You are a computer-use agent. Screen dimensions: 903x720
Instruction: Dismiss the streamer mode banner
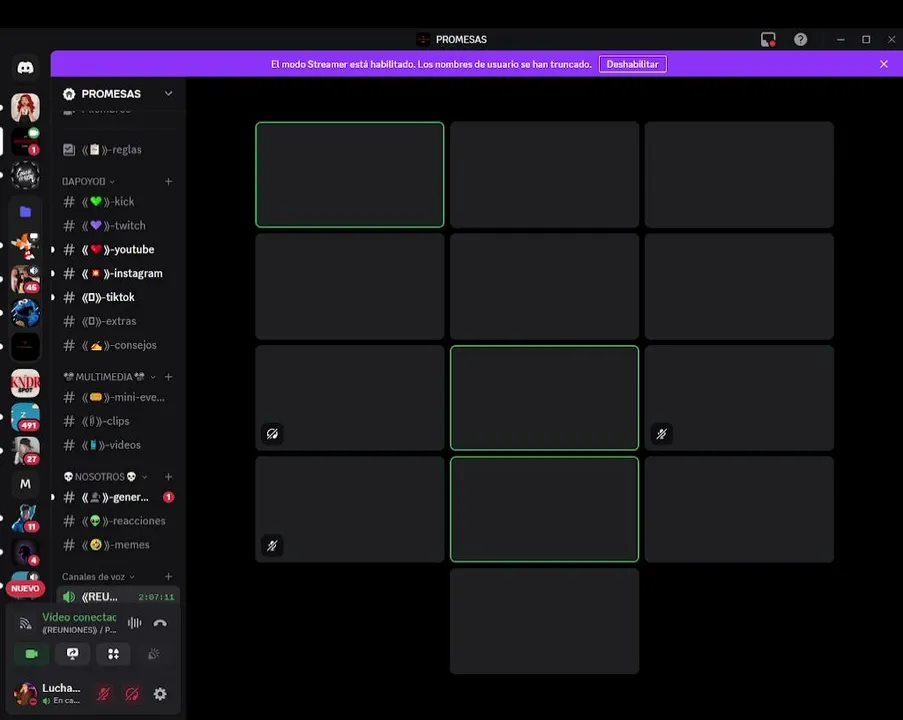coord(884,64)
